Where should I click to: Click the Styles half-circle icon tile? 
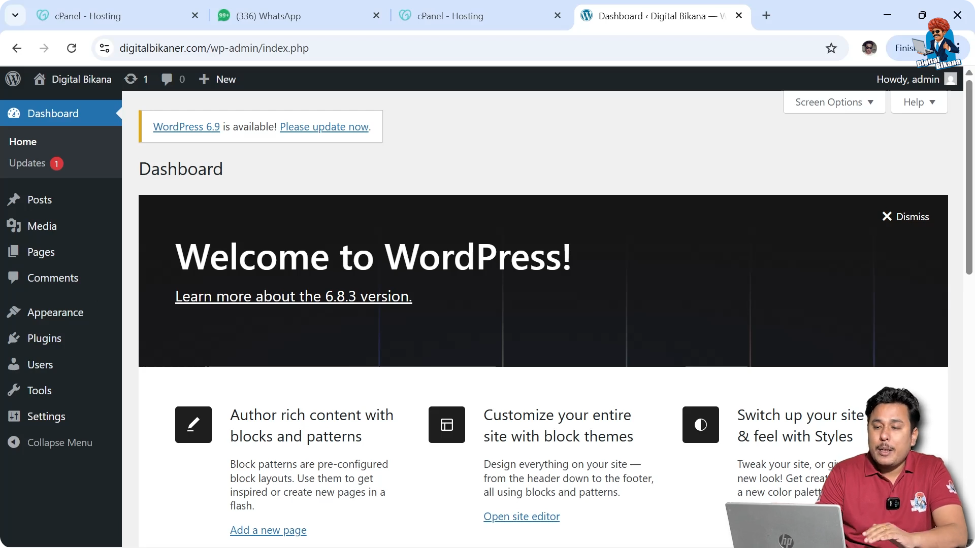700,425
